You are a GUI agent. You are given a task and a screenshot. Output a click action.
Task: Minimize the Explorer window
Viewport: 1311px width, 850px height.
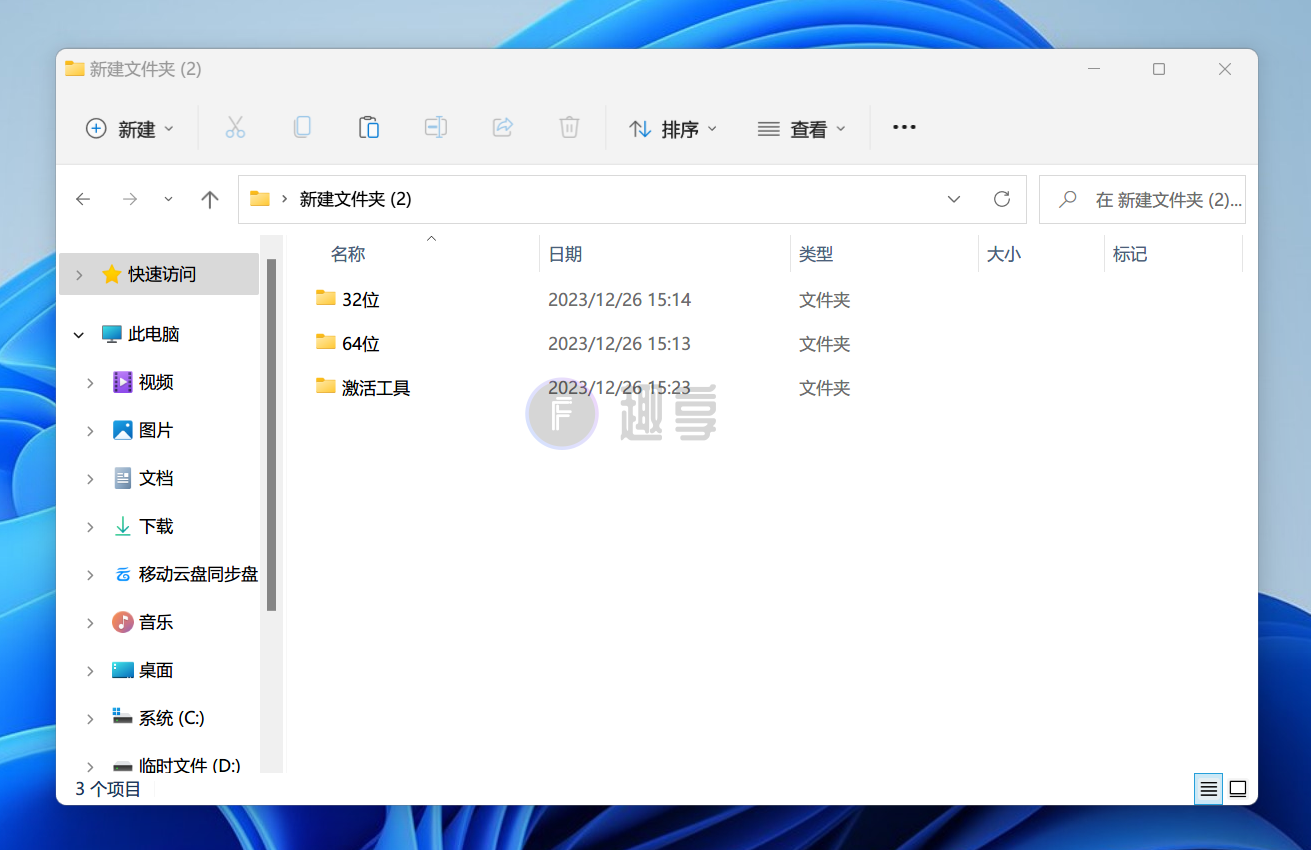click(x=1094, y=69)
